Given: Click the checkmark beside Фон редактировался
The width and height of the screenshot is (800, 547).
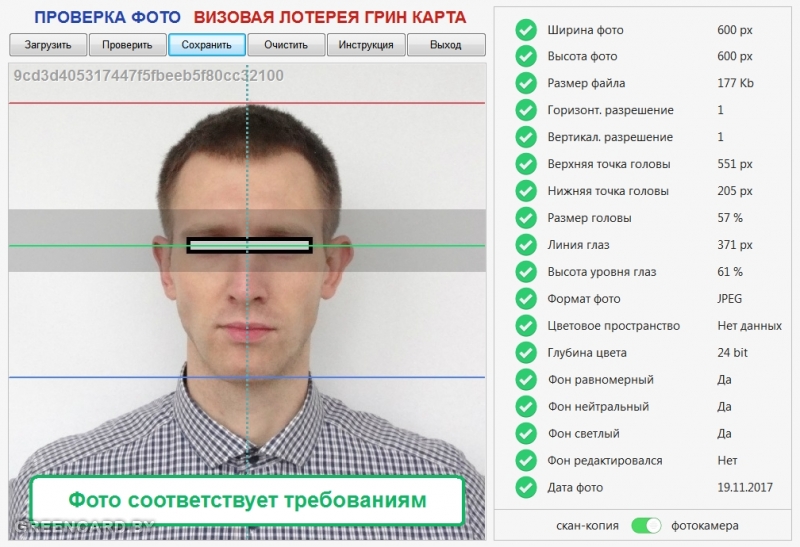Looking at the screenshot, I should coord(526,461).
